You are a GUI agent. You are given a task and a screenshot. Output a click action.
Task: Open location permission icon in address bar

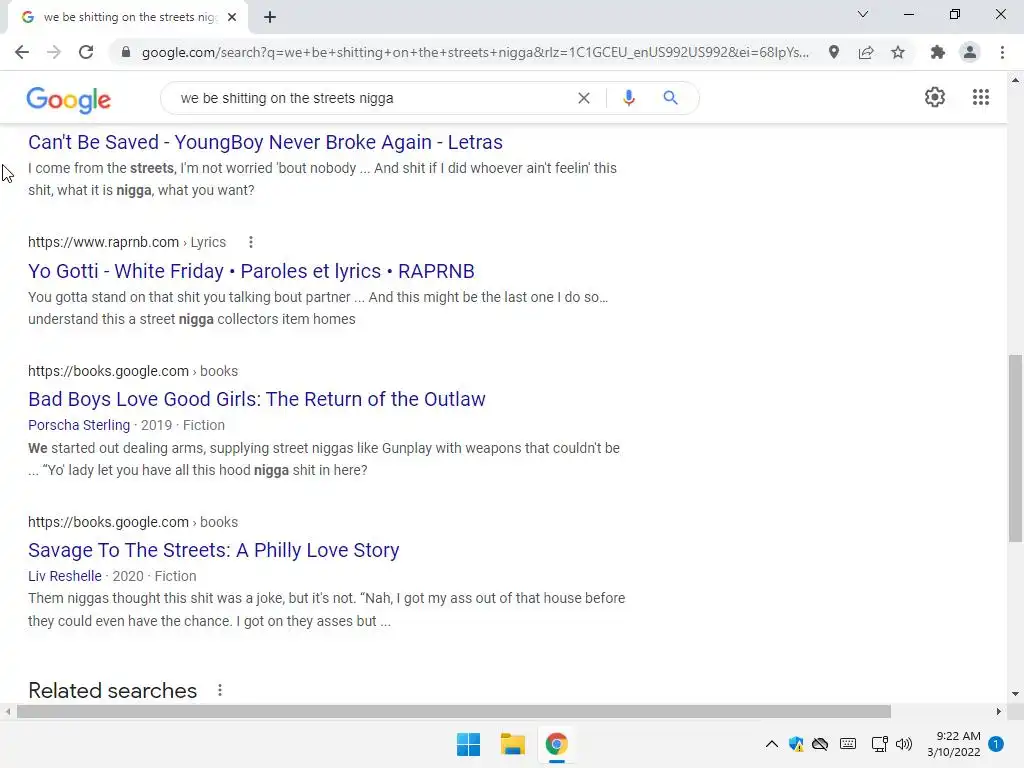point(834,52)
